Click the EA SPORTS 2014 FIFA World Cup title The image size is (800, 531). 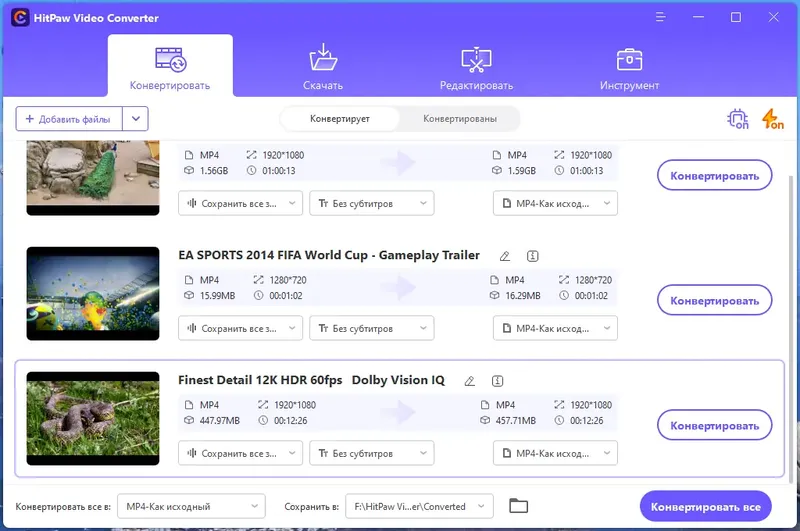click(x=329, y=255)
